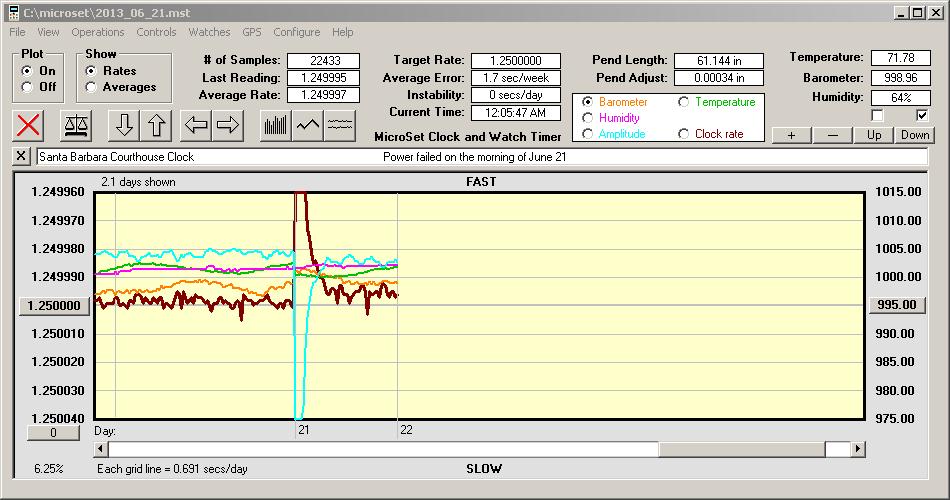Image resolution: width=950 pixels, height=500 pixels.
Task: Open the GPS menu
Action: [252, 32]
